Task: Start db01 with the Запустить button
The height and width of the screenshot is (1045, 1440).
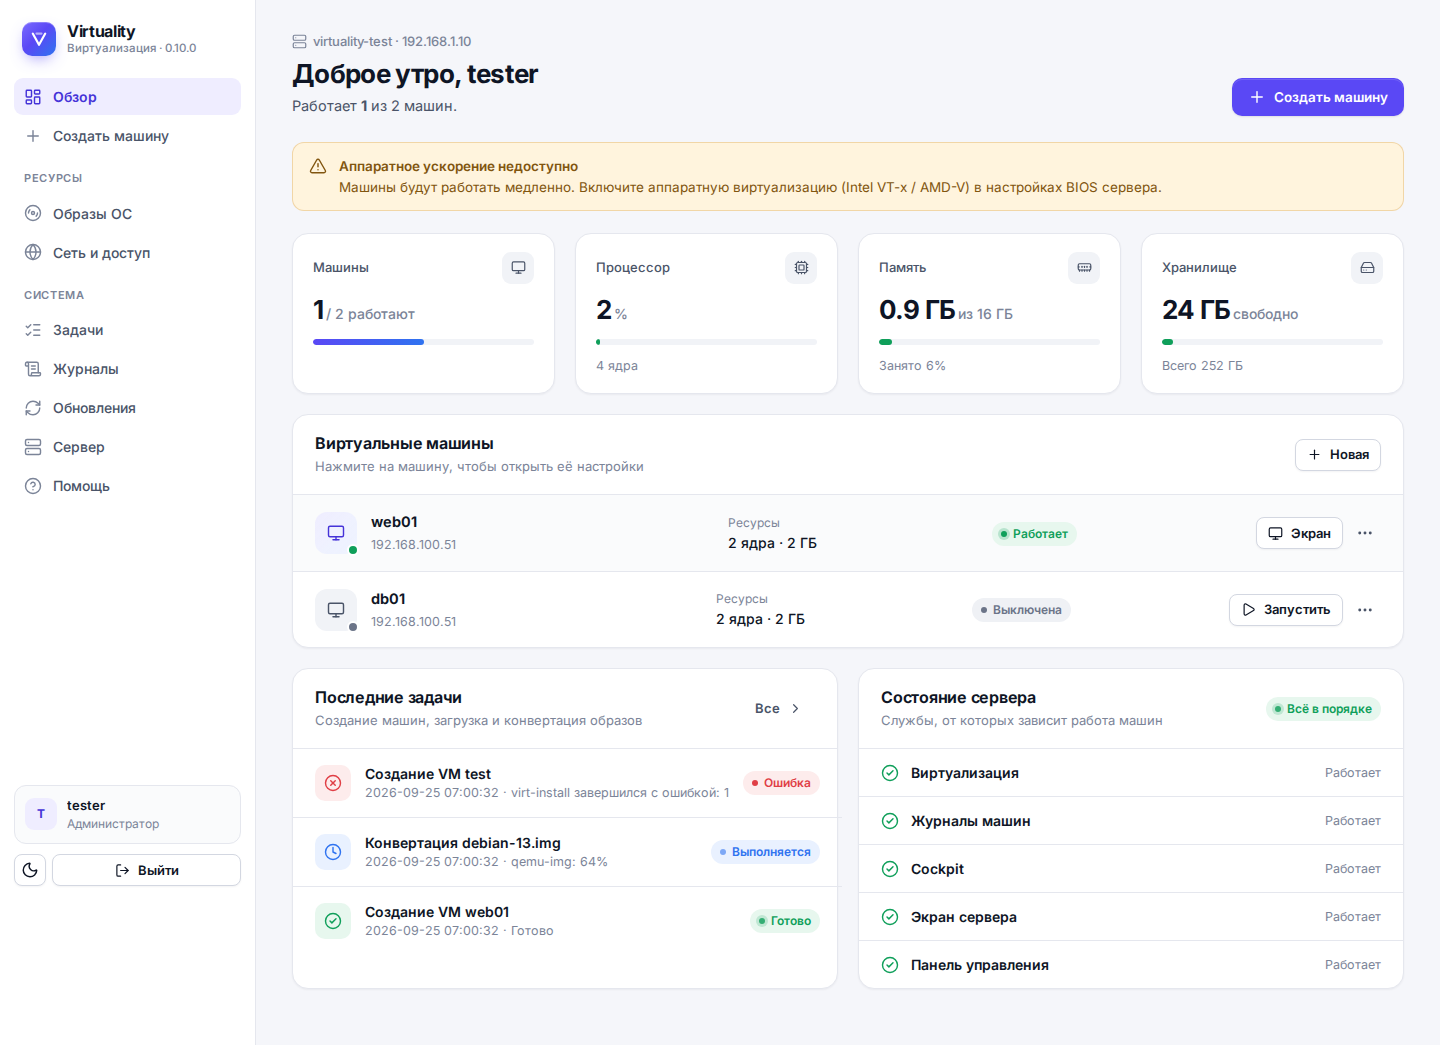Action: click(x=1286, y=610)
